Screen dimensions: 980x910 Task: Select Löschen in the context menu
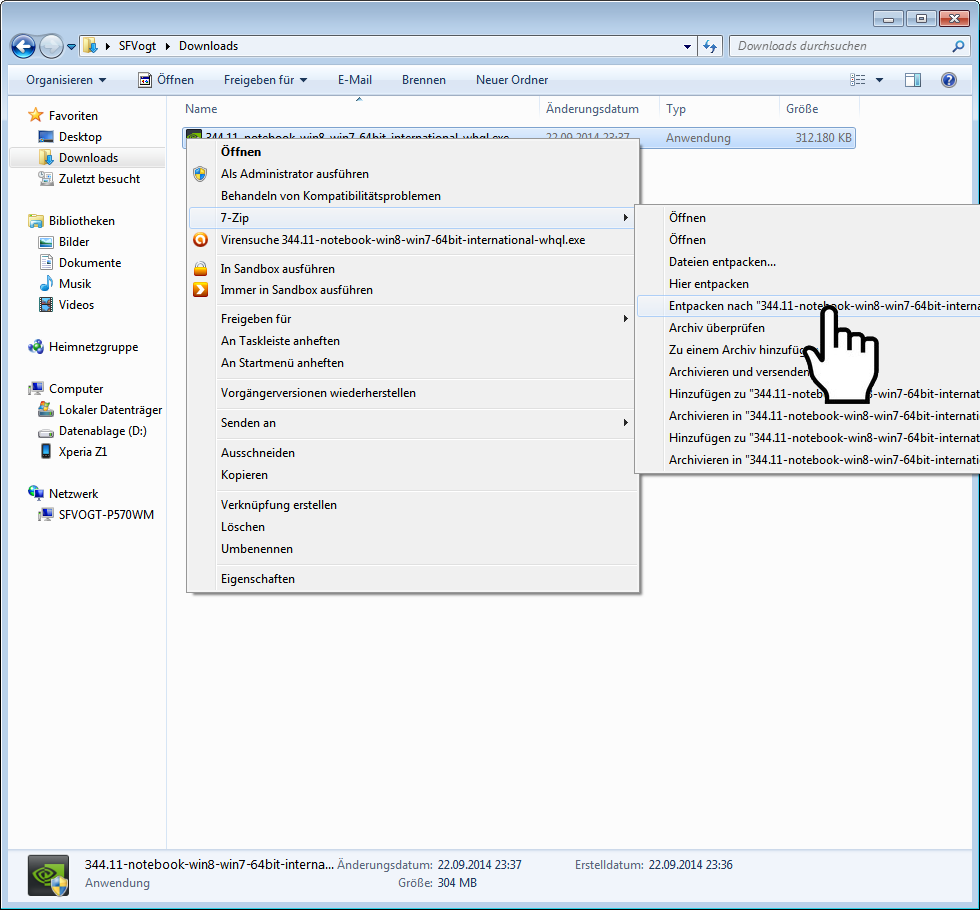coord(413,527)
